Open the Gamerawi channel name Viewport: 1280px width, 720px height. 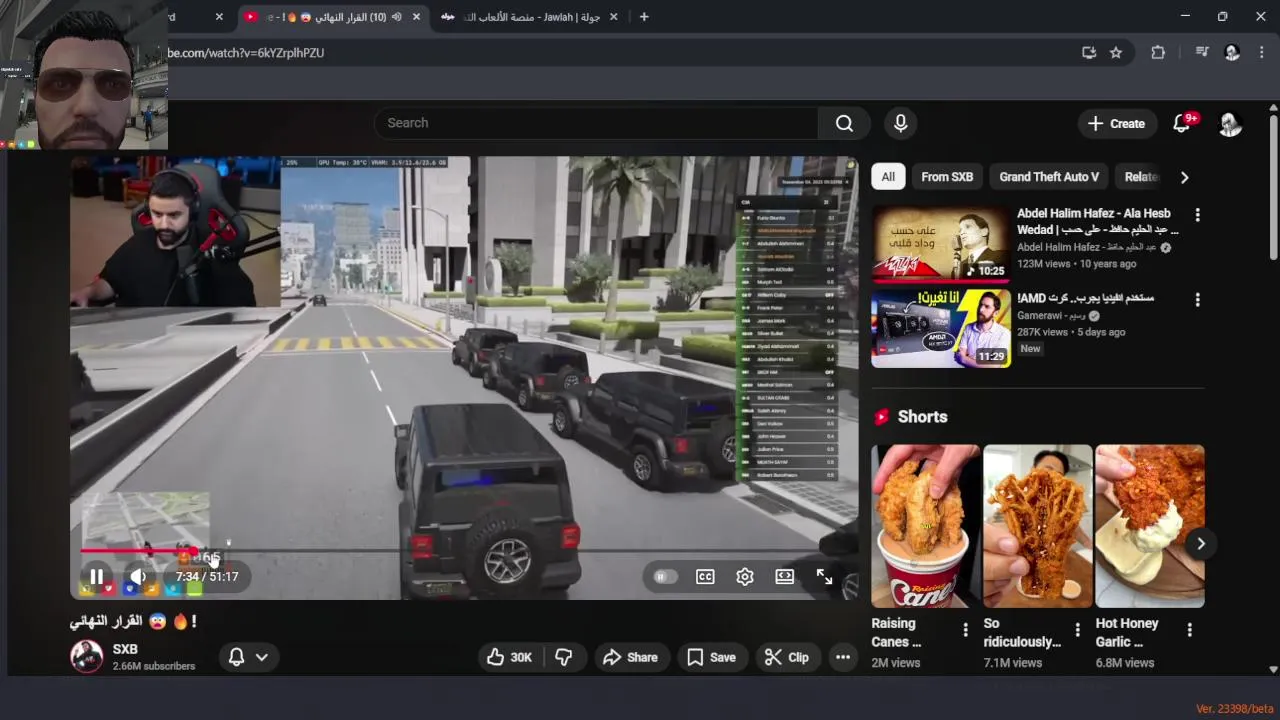[x=1051, y=316]
